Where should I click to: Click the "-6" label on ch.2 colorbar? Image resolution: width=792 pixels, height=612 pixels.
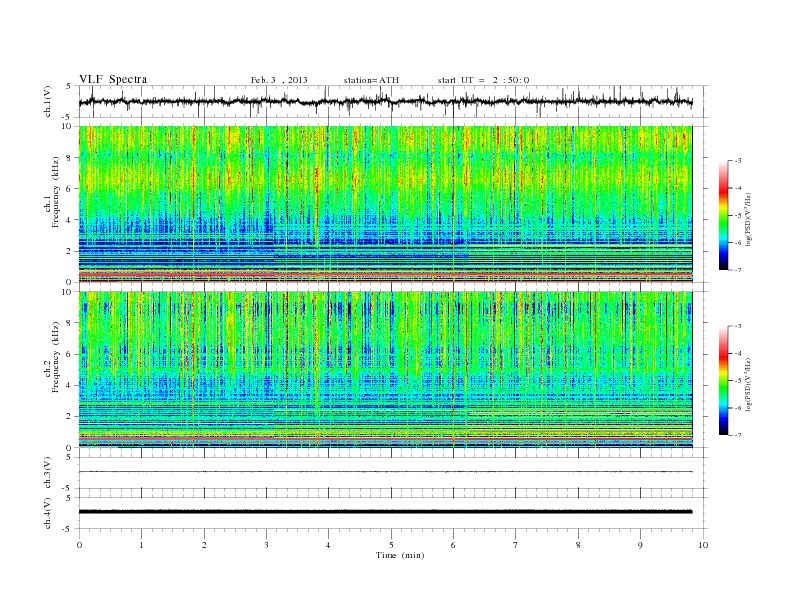(x=738, y=407)
